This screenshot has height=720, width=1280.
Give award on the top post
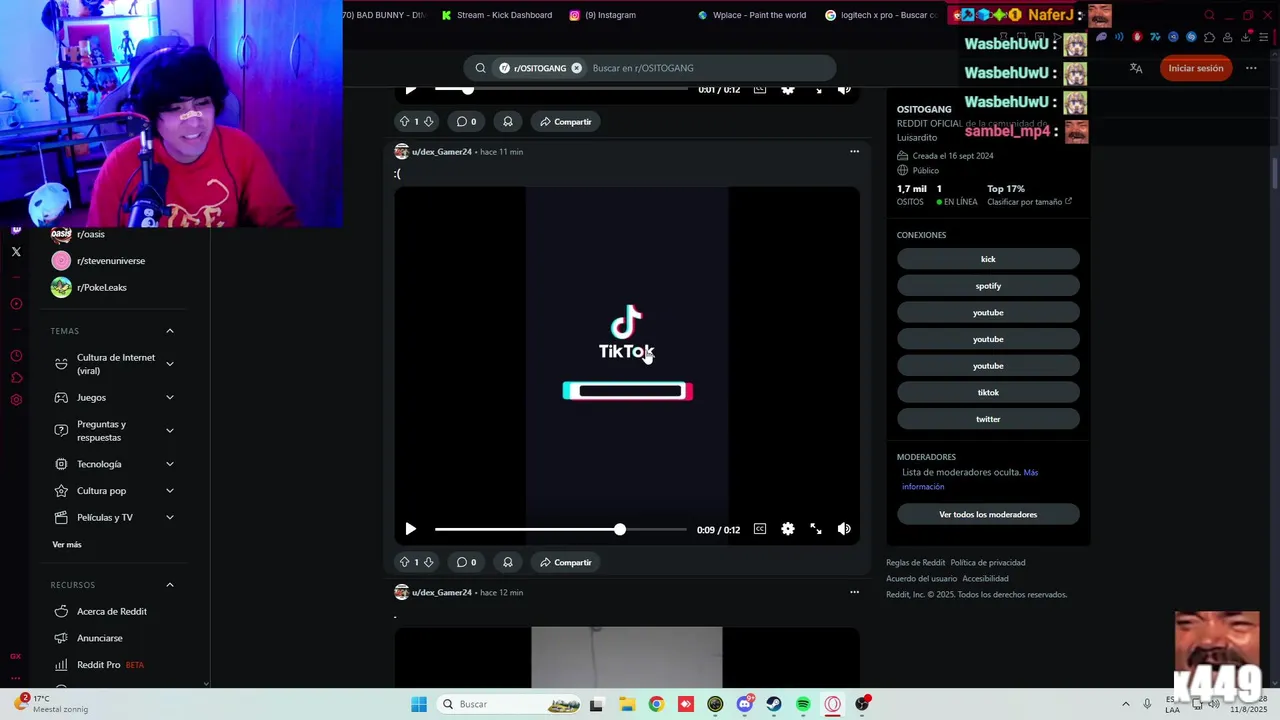[x=508, y=121]
